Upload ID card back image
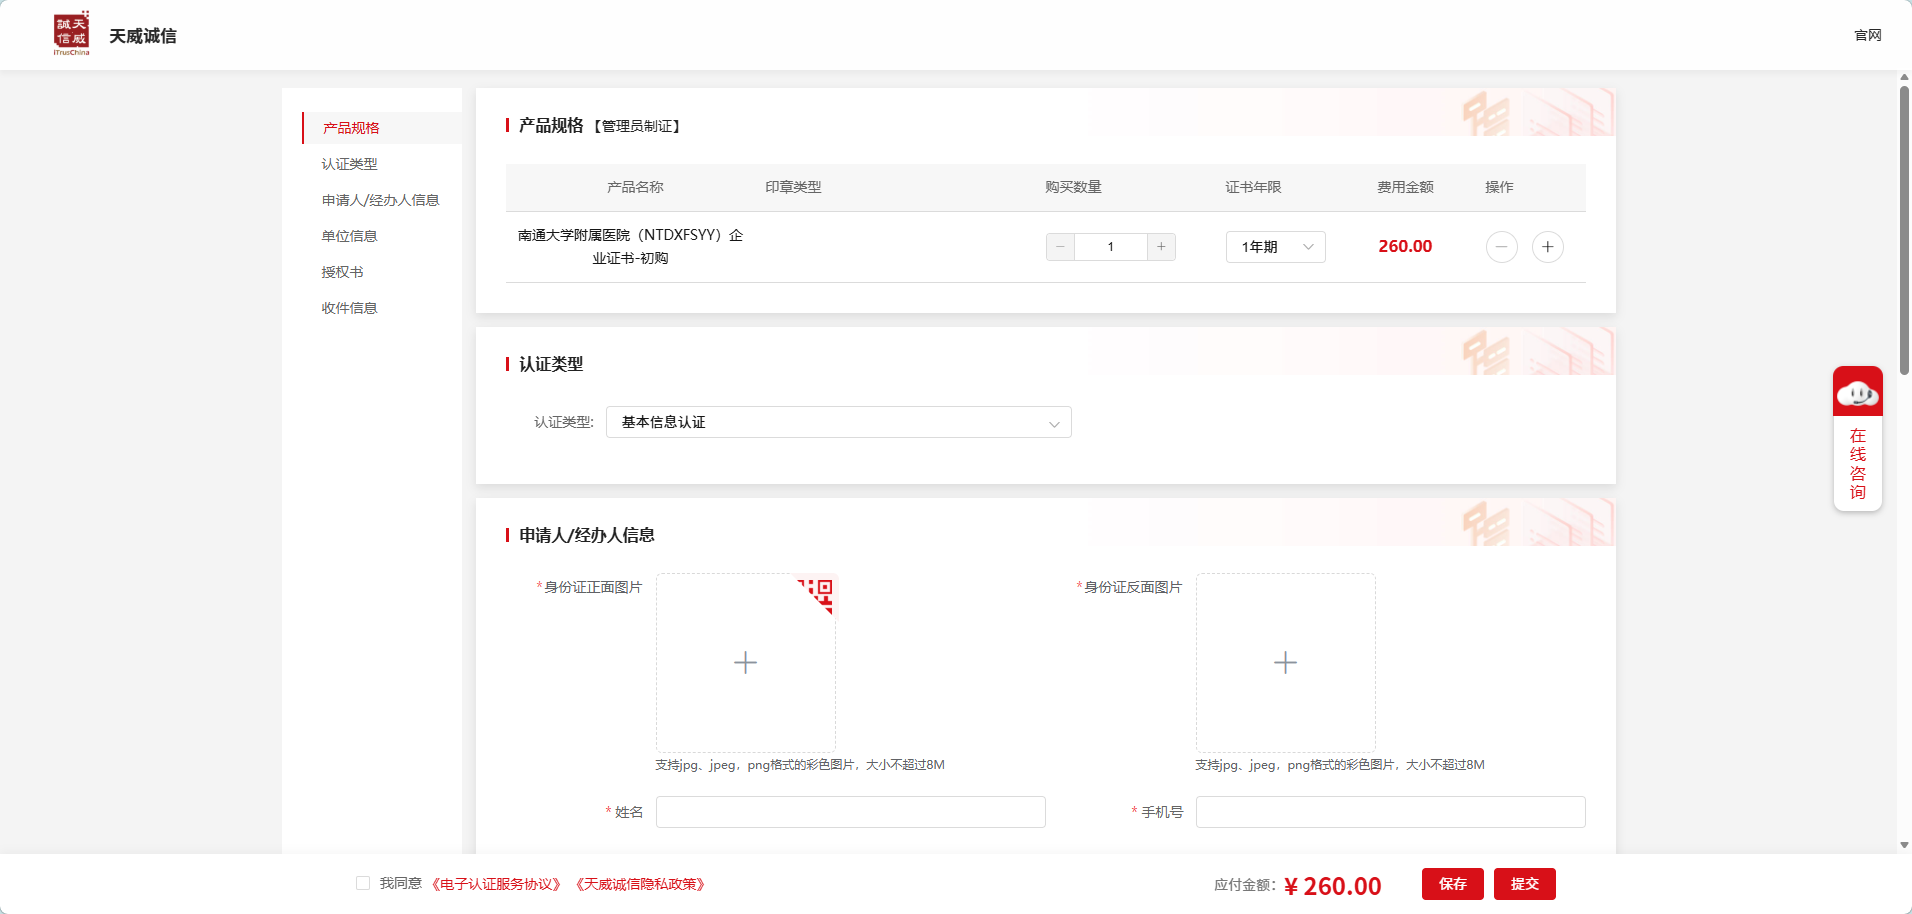This screenshot has width=1912, height=914. 1285,662
